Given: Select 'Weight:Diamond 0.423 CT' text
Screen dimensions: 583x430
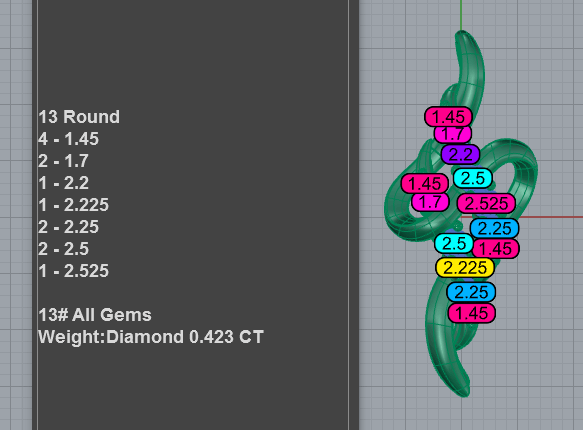Looking at the screenshot, I should coord(151,337).
